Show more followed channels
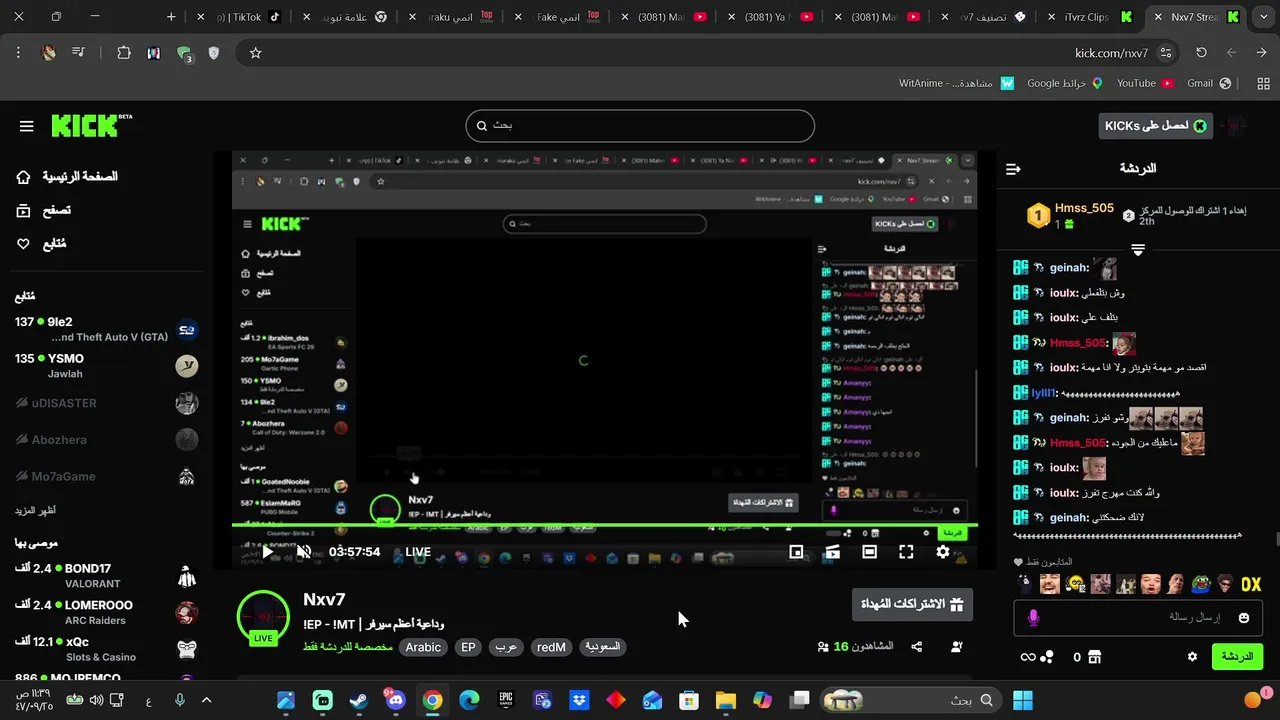Viewport: 1280px width, 720px height. (x=35, y=510)
